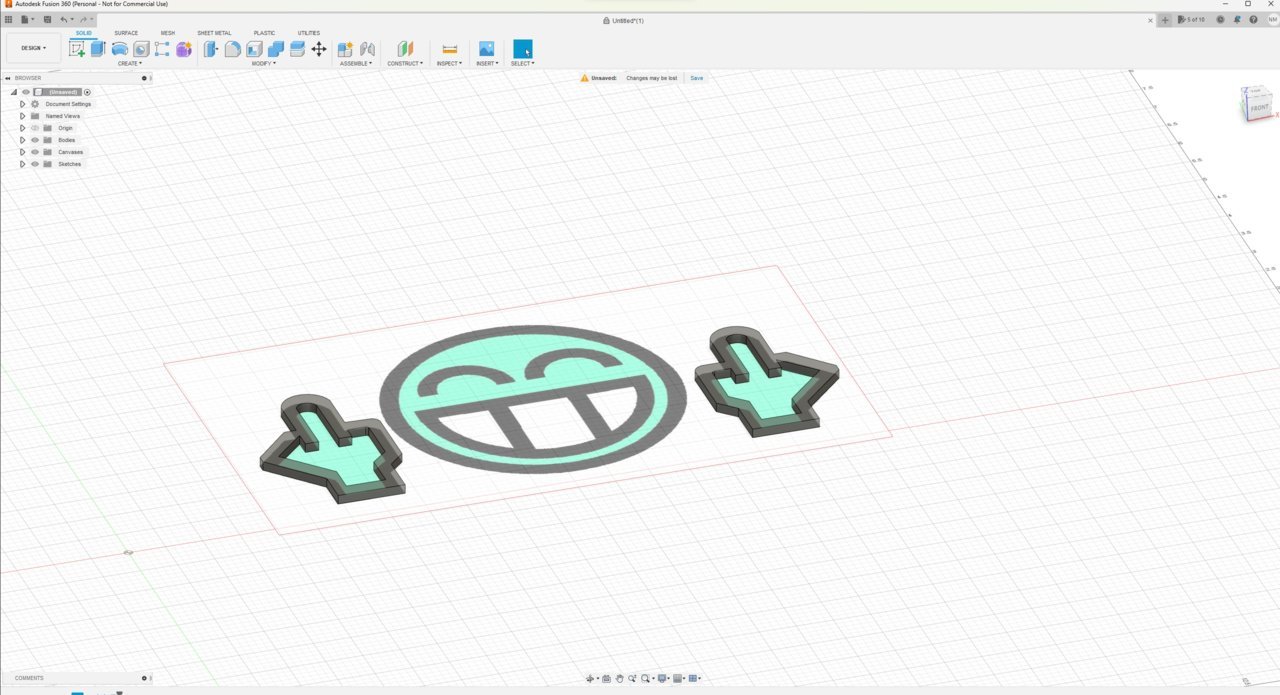Open the INSPECT dropdown menu
This screenshot has width=1280, height=695.
[449, 63]
